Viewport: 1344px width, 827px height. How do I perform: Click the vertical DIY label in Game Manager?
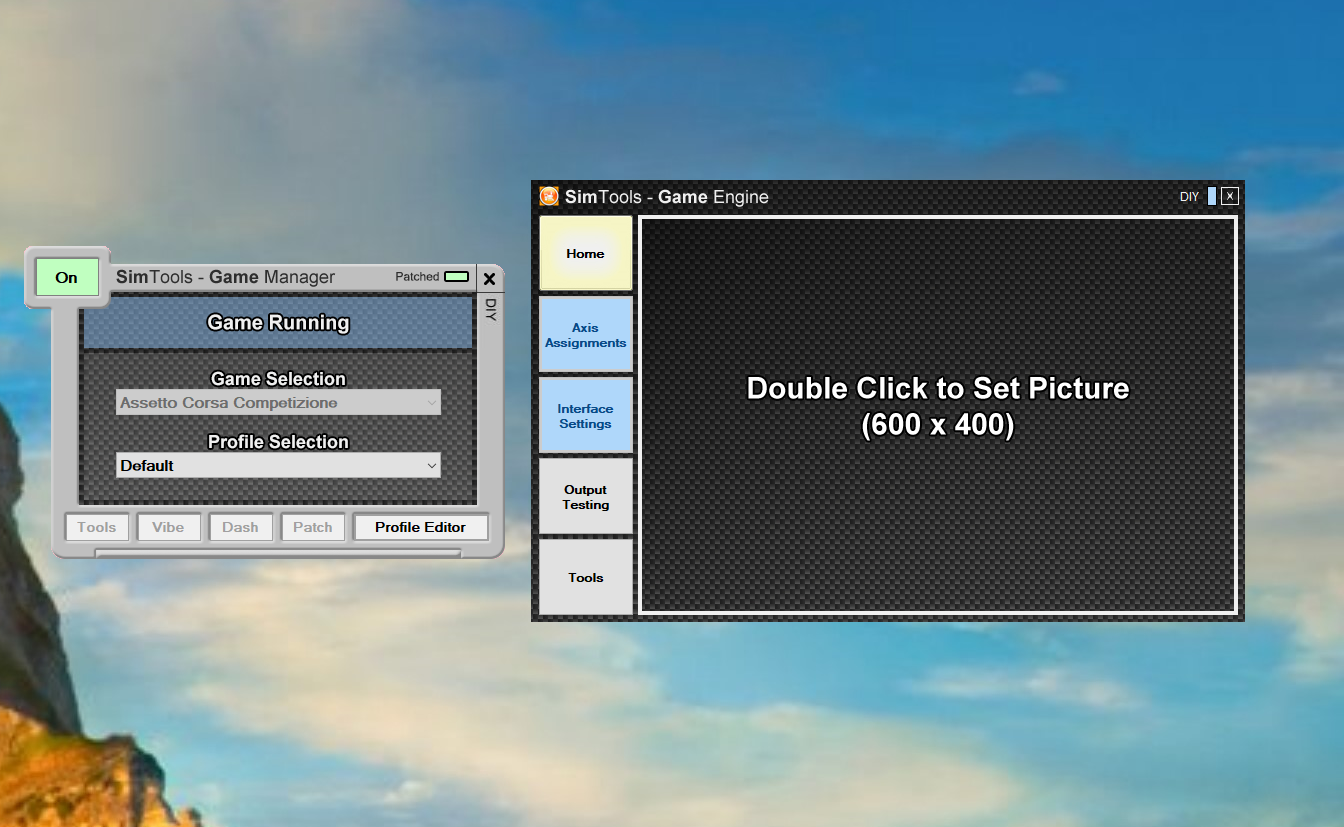point(490,309)
